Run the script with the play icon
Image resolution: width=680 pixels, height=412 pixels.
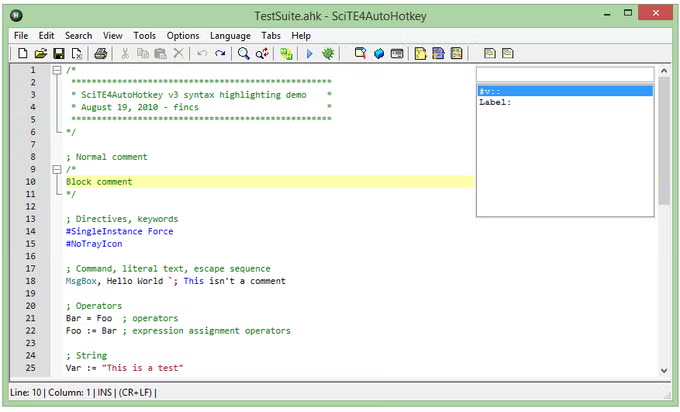coord(309,53)
